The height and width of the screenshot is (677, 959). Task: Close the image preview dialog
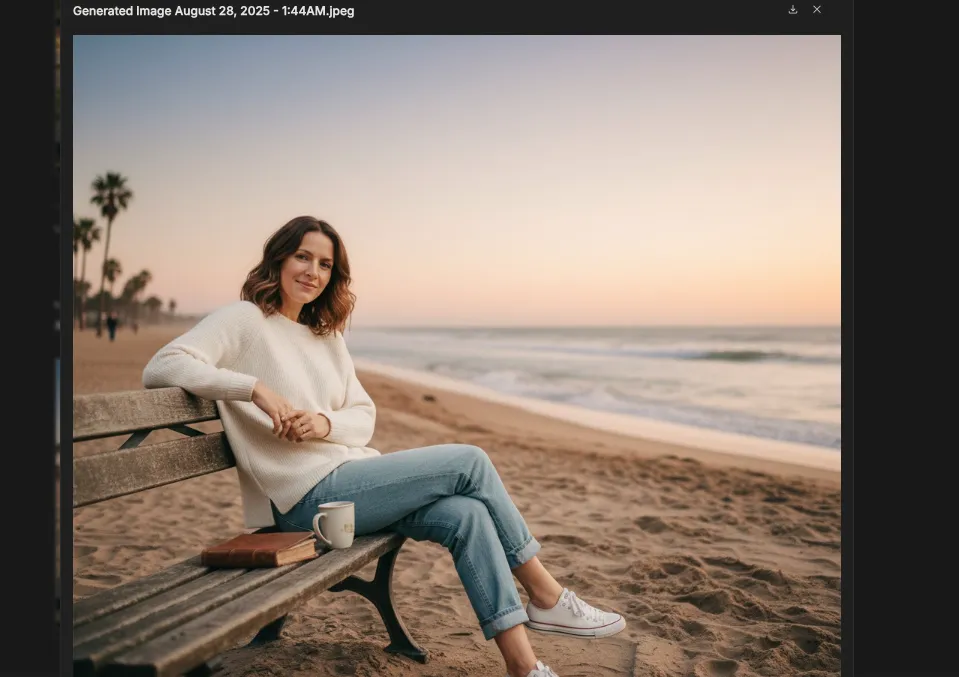(817, 10)
